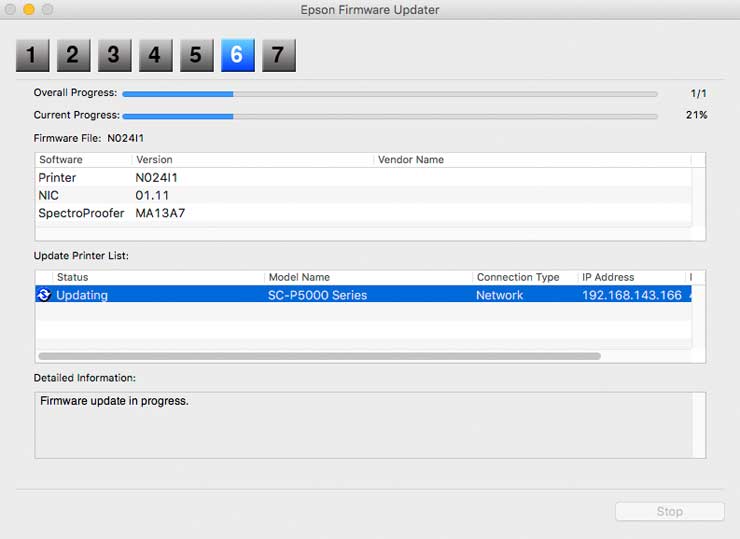
Task: Click highlighted step 6 icon
Action: [x=238, y=55]
